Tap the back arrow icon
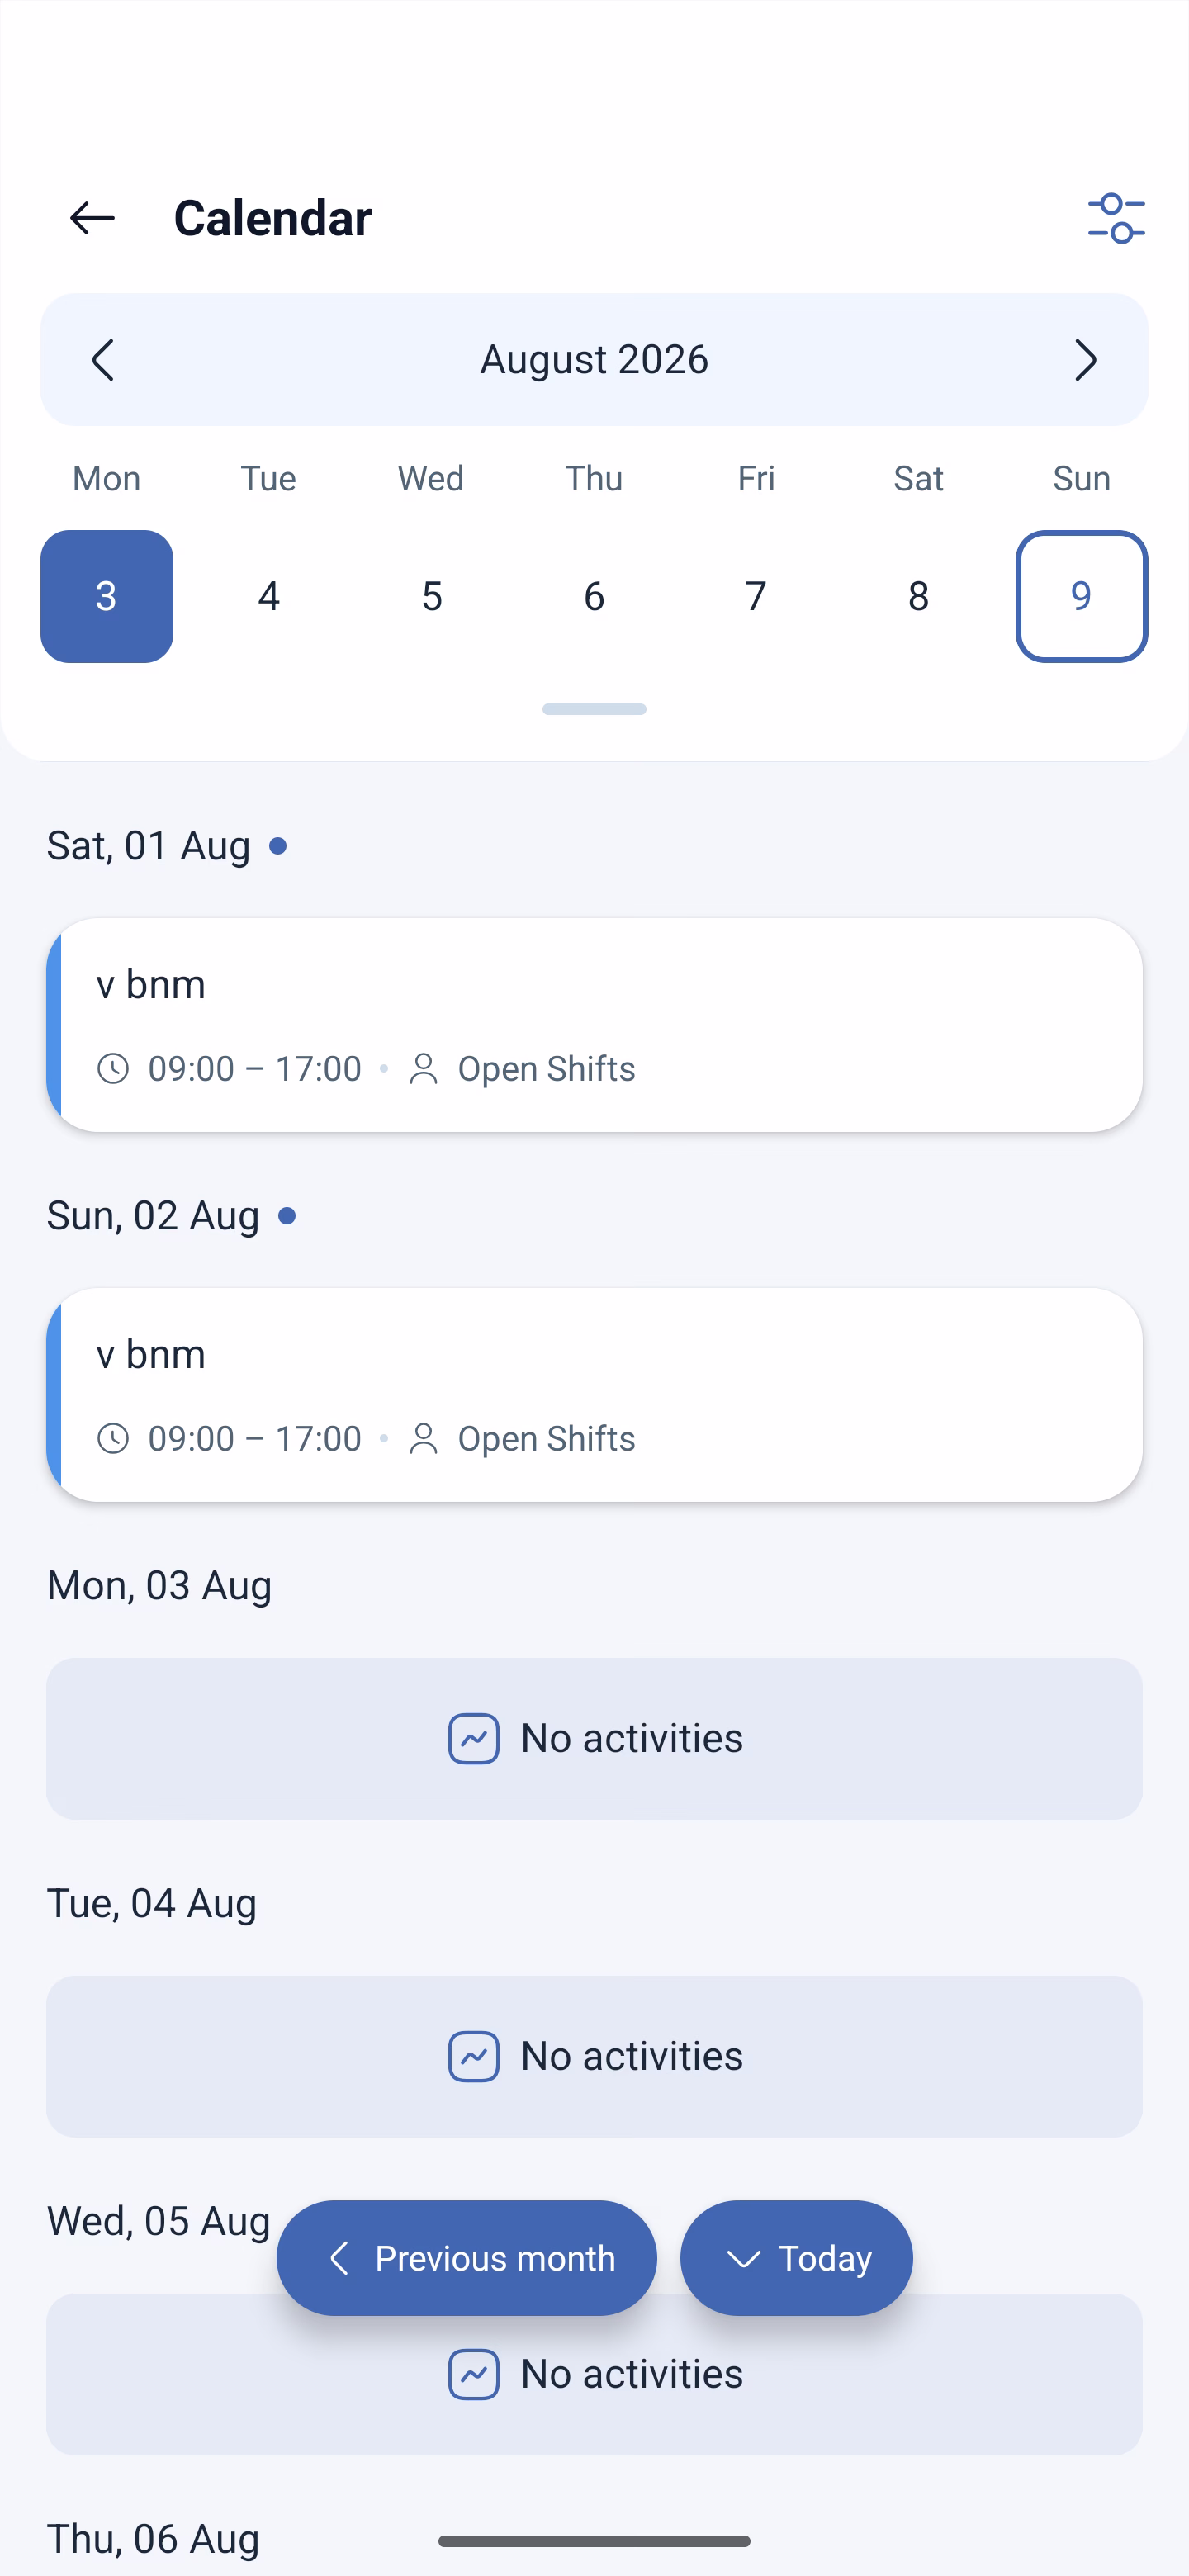 pos(92,218)
